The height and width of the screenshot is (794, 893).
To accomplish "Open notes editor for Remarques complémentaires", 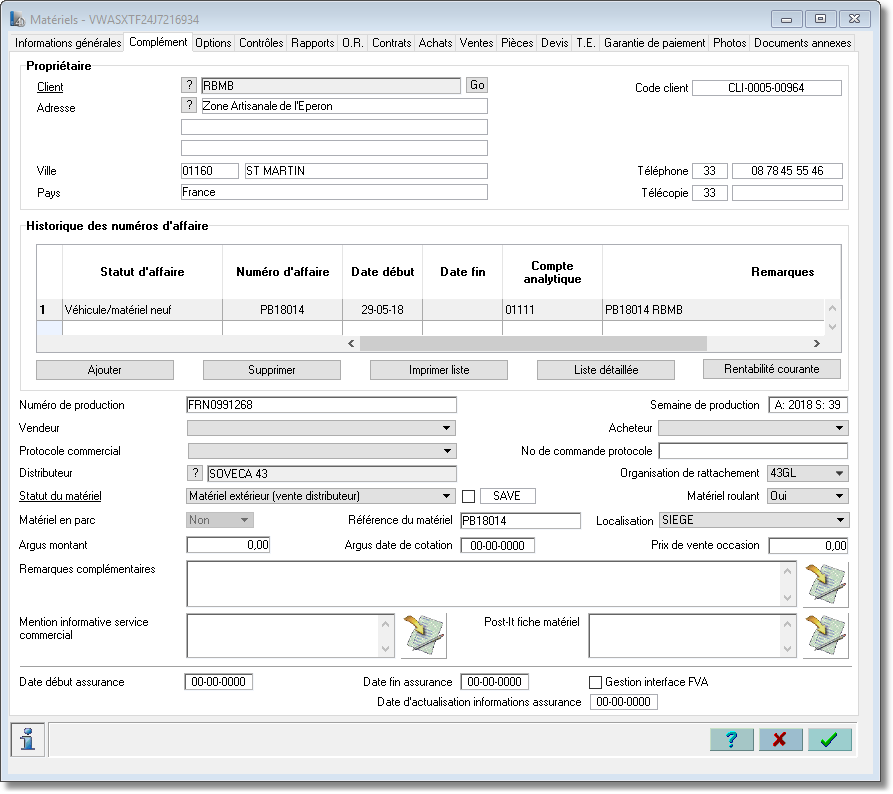I will (825, 584).
